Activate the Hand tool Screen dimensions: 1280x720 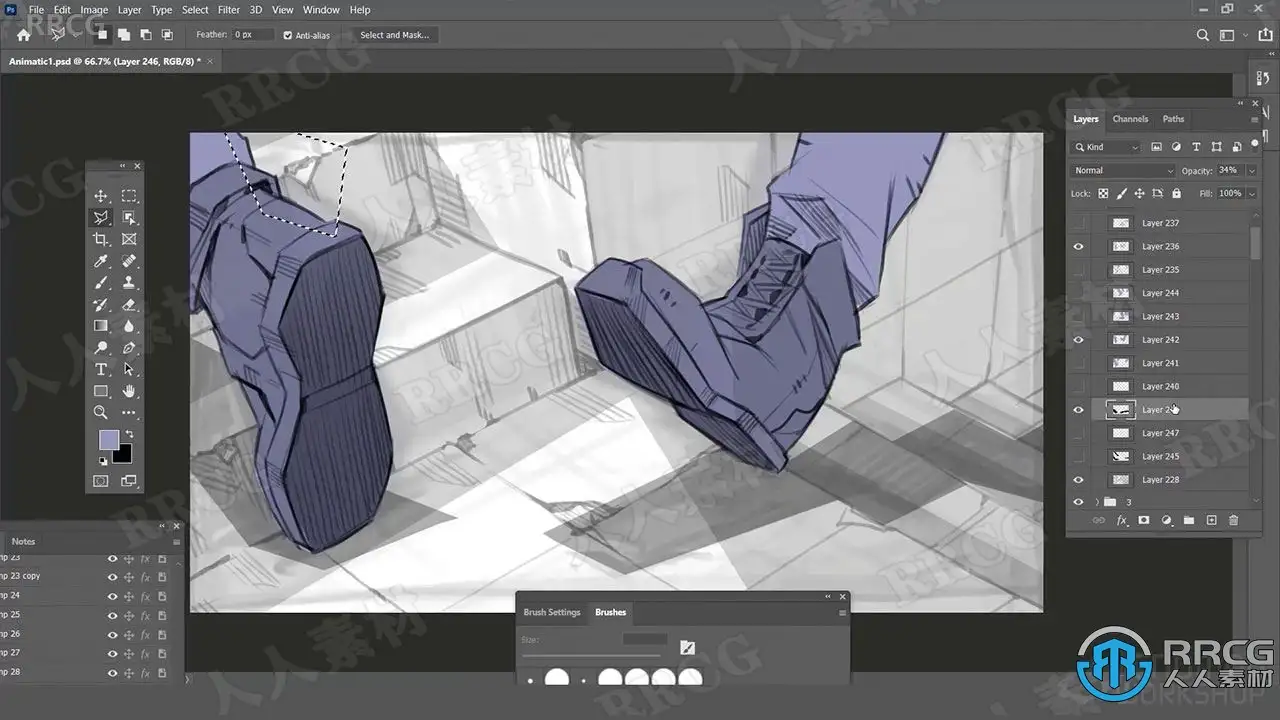pyautogui.click(x=129, y=391)
